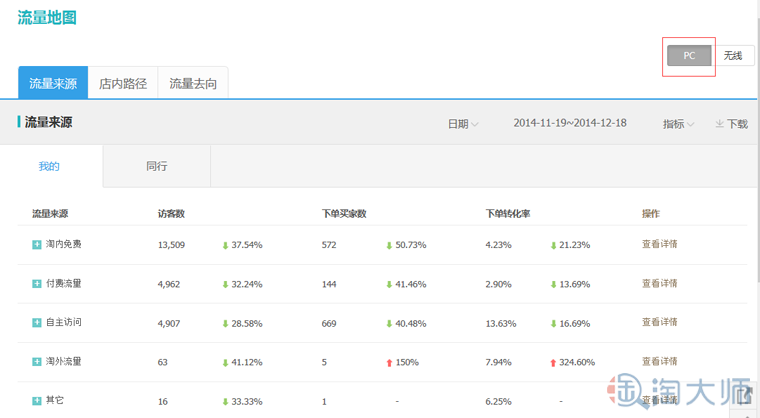Switch to PC view toggle
The height and width of the screenshot is (418, 760).
tap(689, 56)
